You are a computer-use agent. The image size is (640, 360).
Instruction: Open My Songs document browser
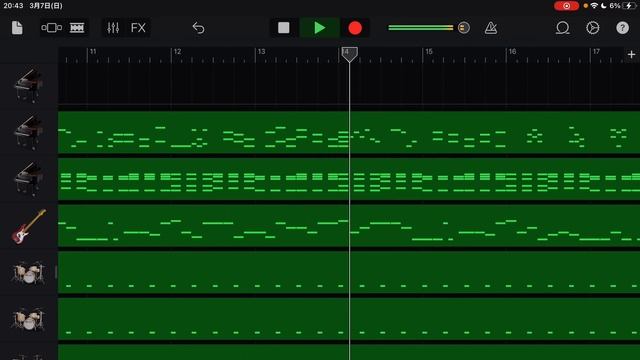click(17, 28)
